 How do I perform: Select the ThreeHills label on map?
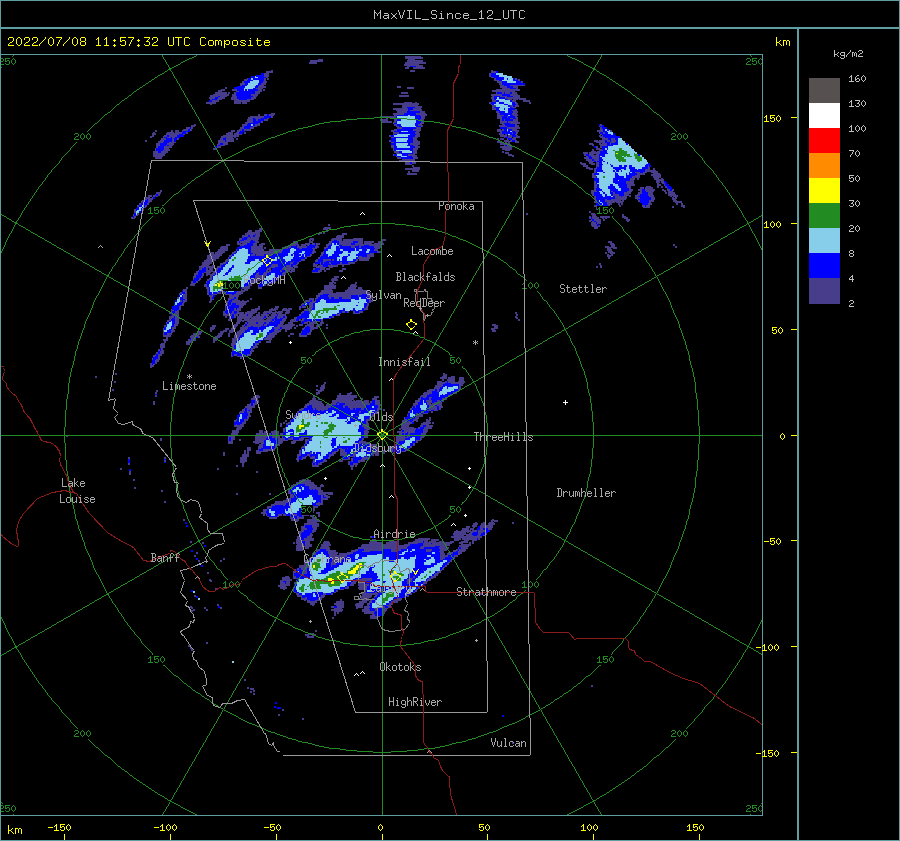tap(503, 437)
